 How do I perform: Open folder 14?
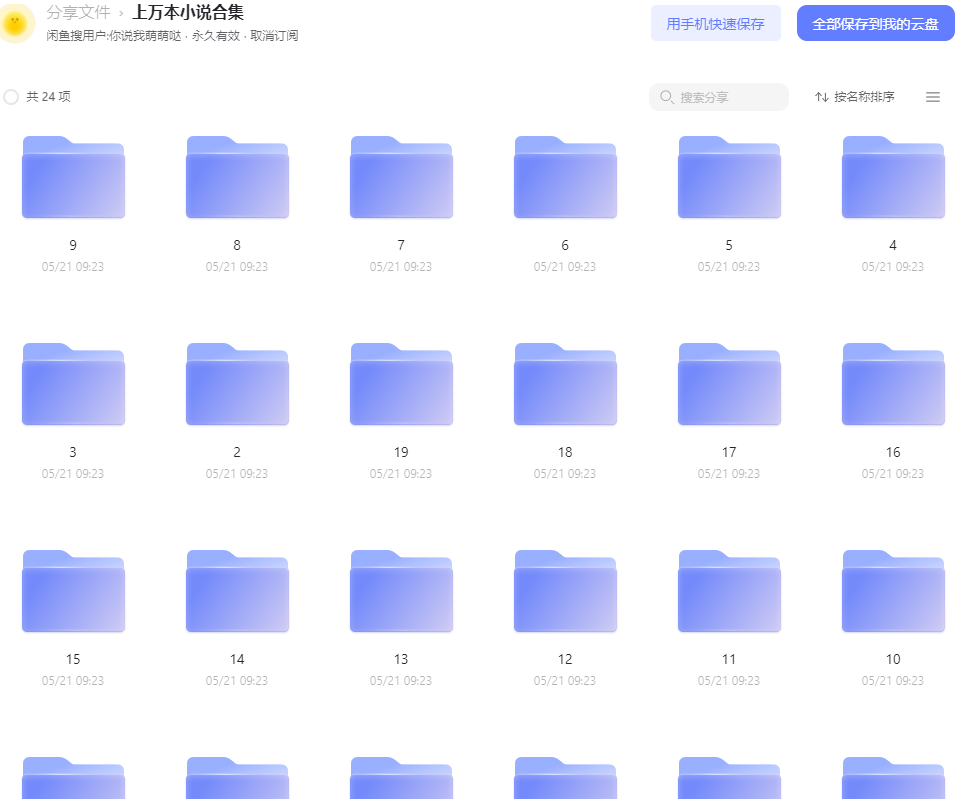237,591
